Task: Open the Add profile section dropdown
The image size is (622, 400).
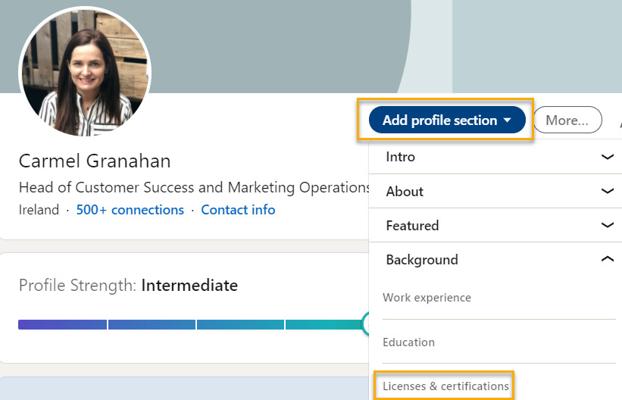Action: pyautogui.click(x=447, y=120)
